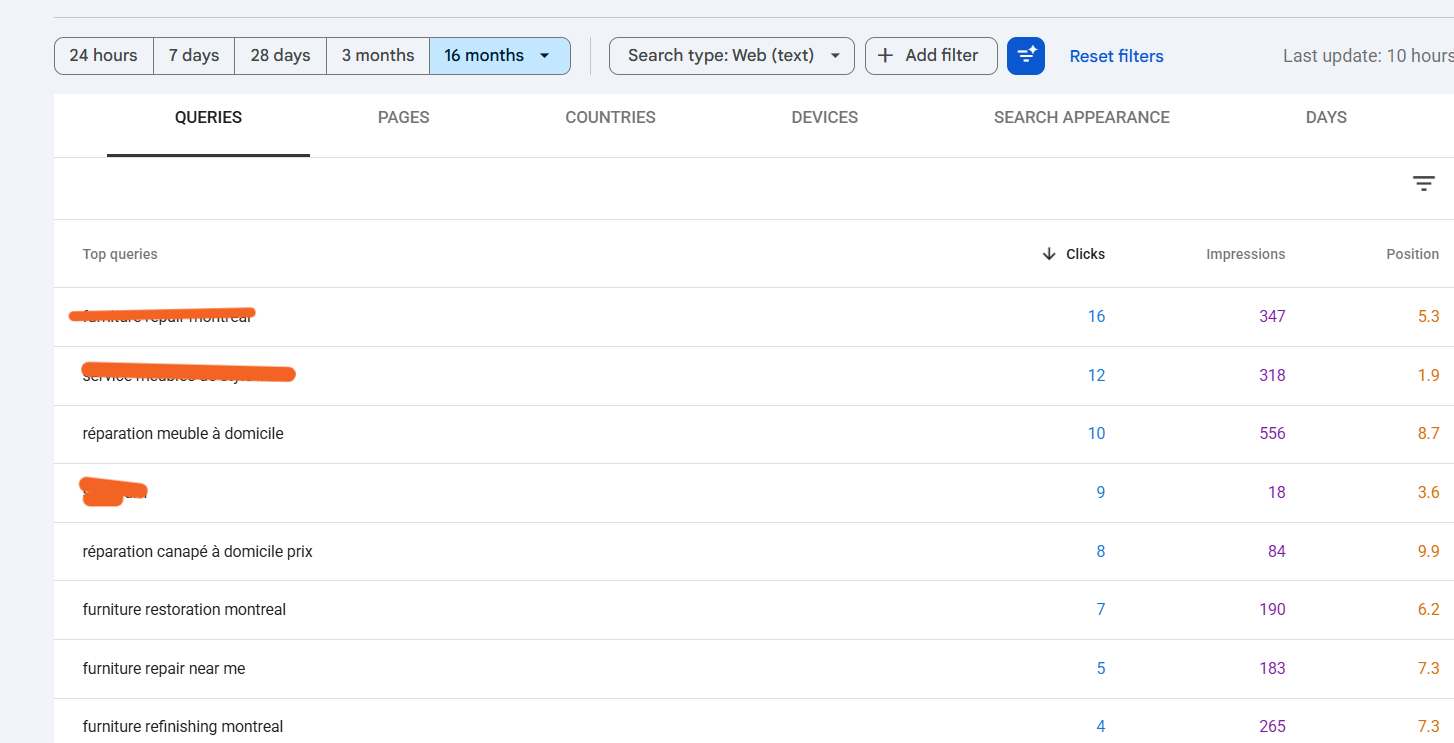
Task: Select the query 'réparation canapé à domicile prix'
Action: pyautogui.click(x=198, y=552)
